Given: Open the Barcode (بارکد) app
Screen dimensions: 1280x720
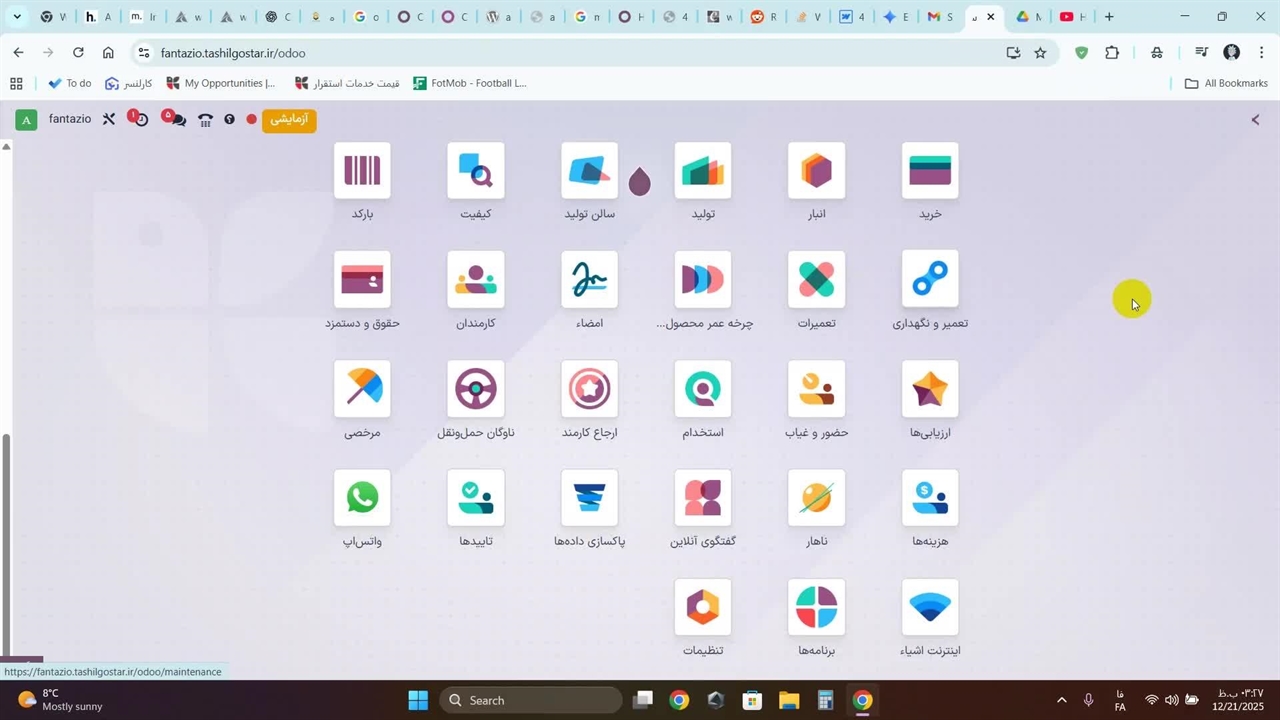Looking at the screenshot, I should point(362,171).
